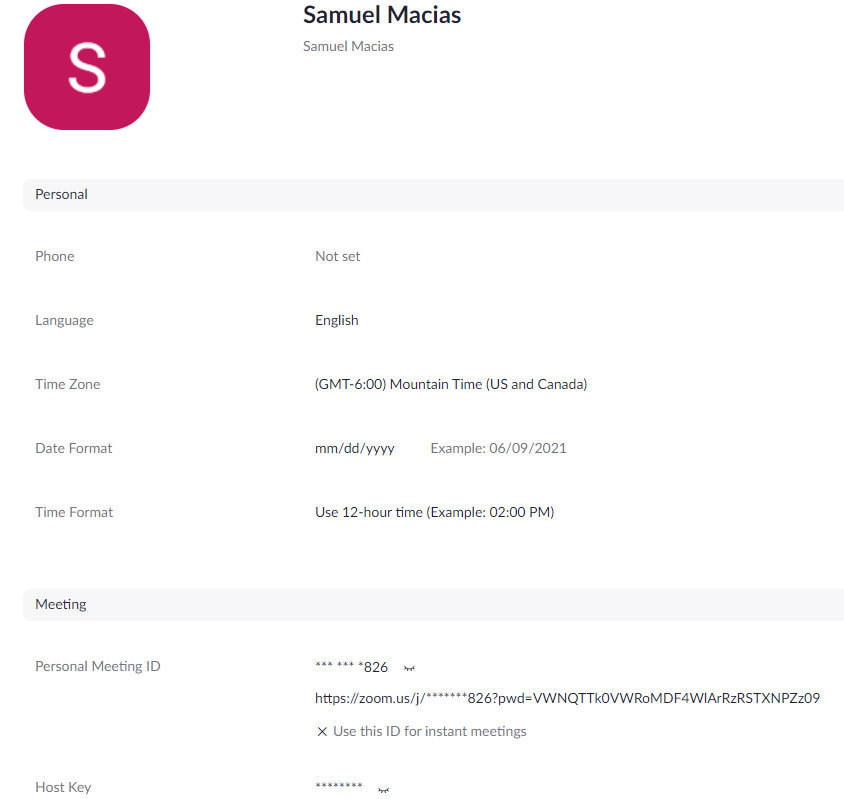Click the Meeting section header
Viewport: 844px width, 799px height.
pyautogui.click(x=61, y=604)
